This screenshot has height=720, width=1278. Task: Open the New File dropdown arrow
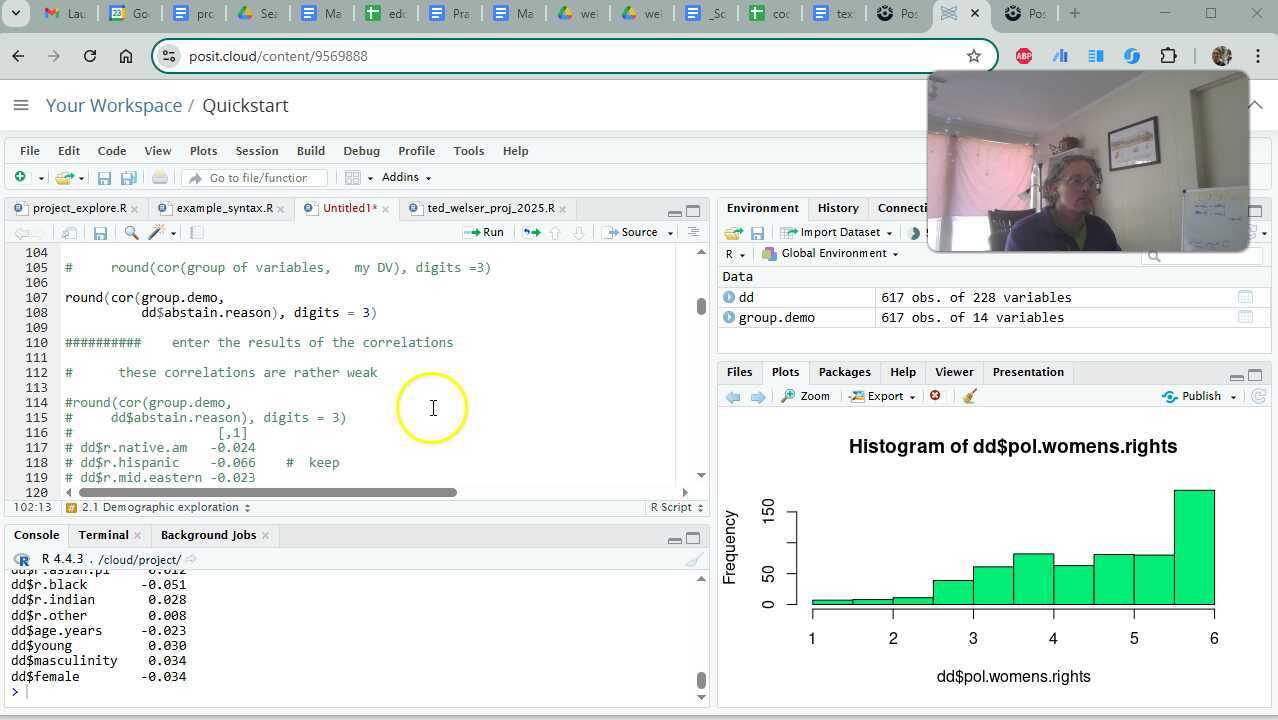[x=41, y=178]
